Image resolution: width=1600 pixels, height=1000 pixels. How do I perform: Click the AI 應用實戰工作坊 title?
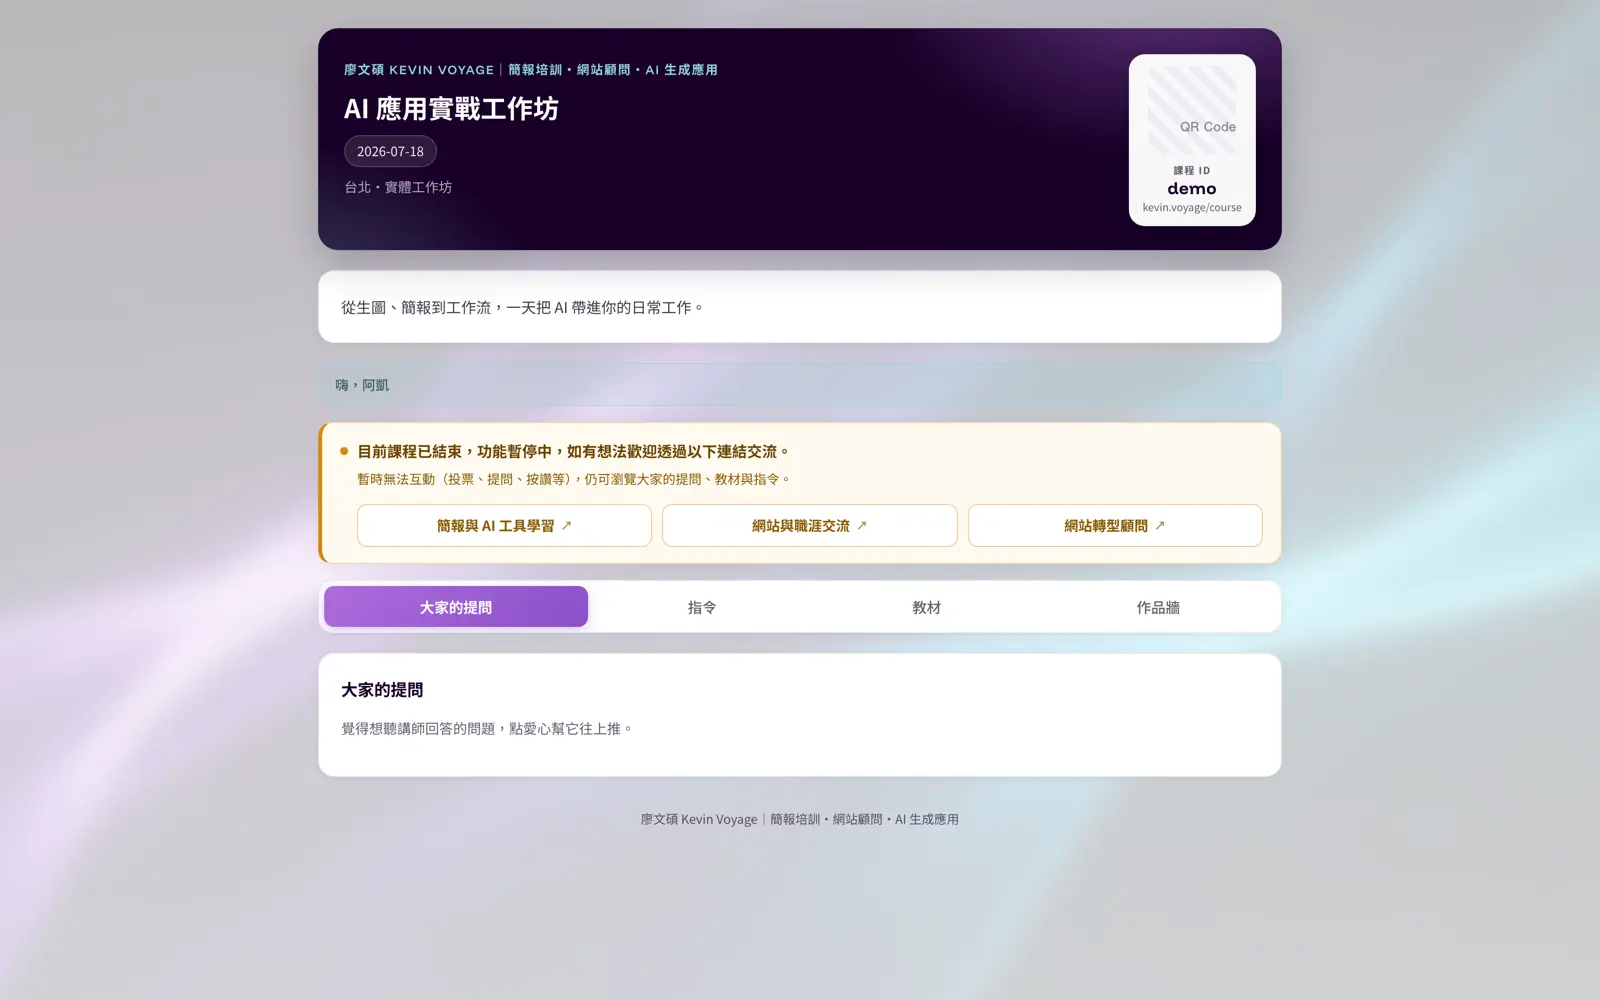(x=451, y=109)
